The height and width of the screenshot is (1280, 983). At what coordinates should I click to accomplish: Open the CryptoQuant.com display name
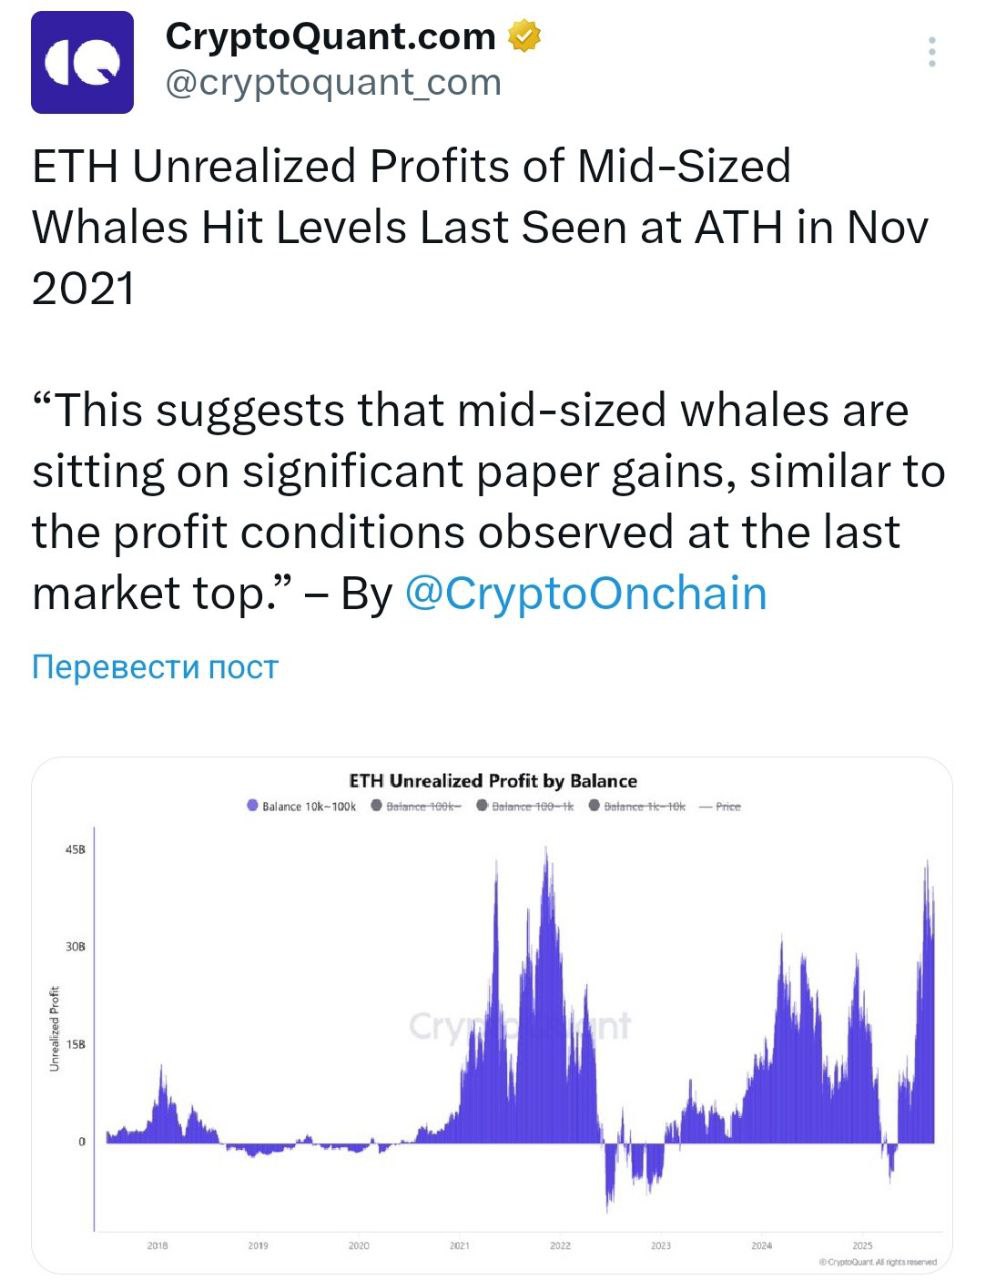click(330, 37)
